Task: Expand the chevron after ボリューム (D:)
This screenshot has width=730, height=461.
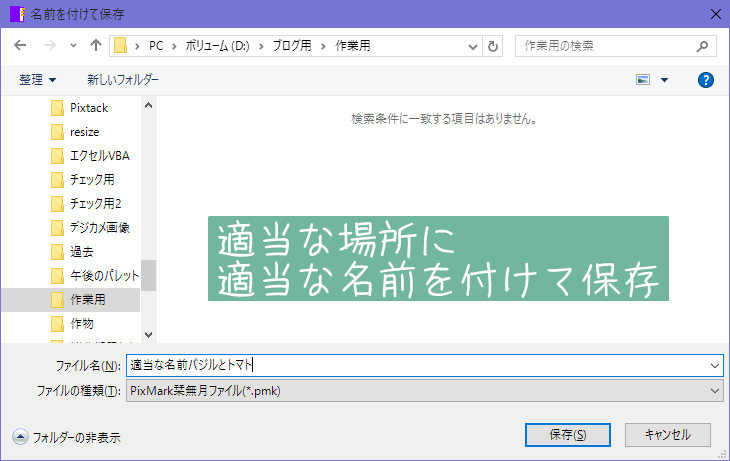Action: click(x=261, y=46)
